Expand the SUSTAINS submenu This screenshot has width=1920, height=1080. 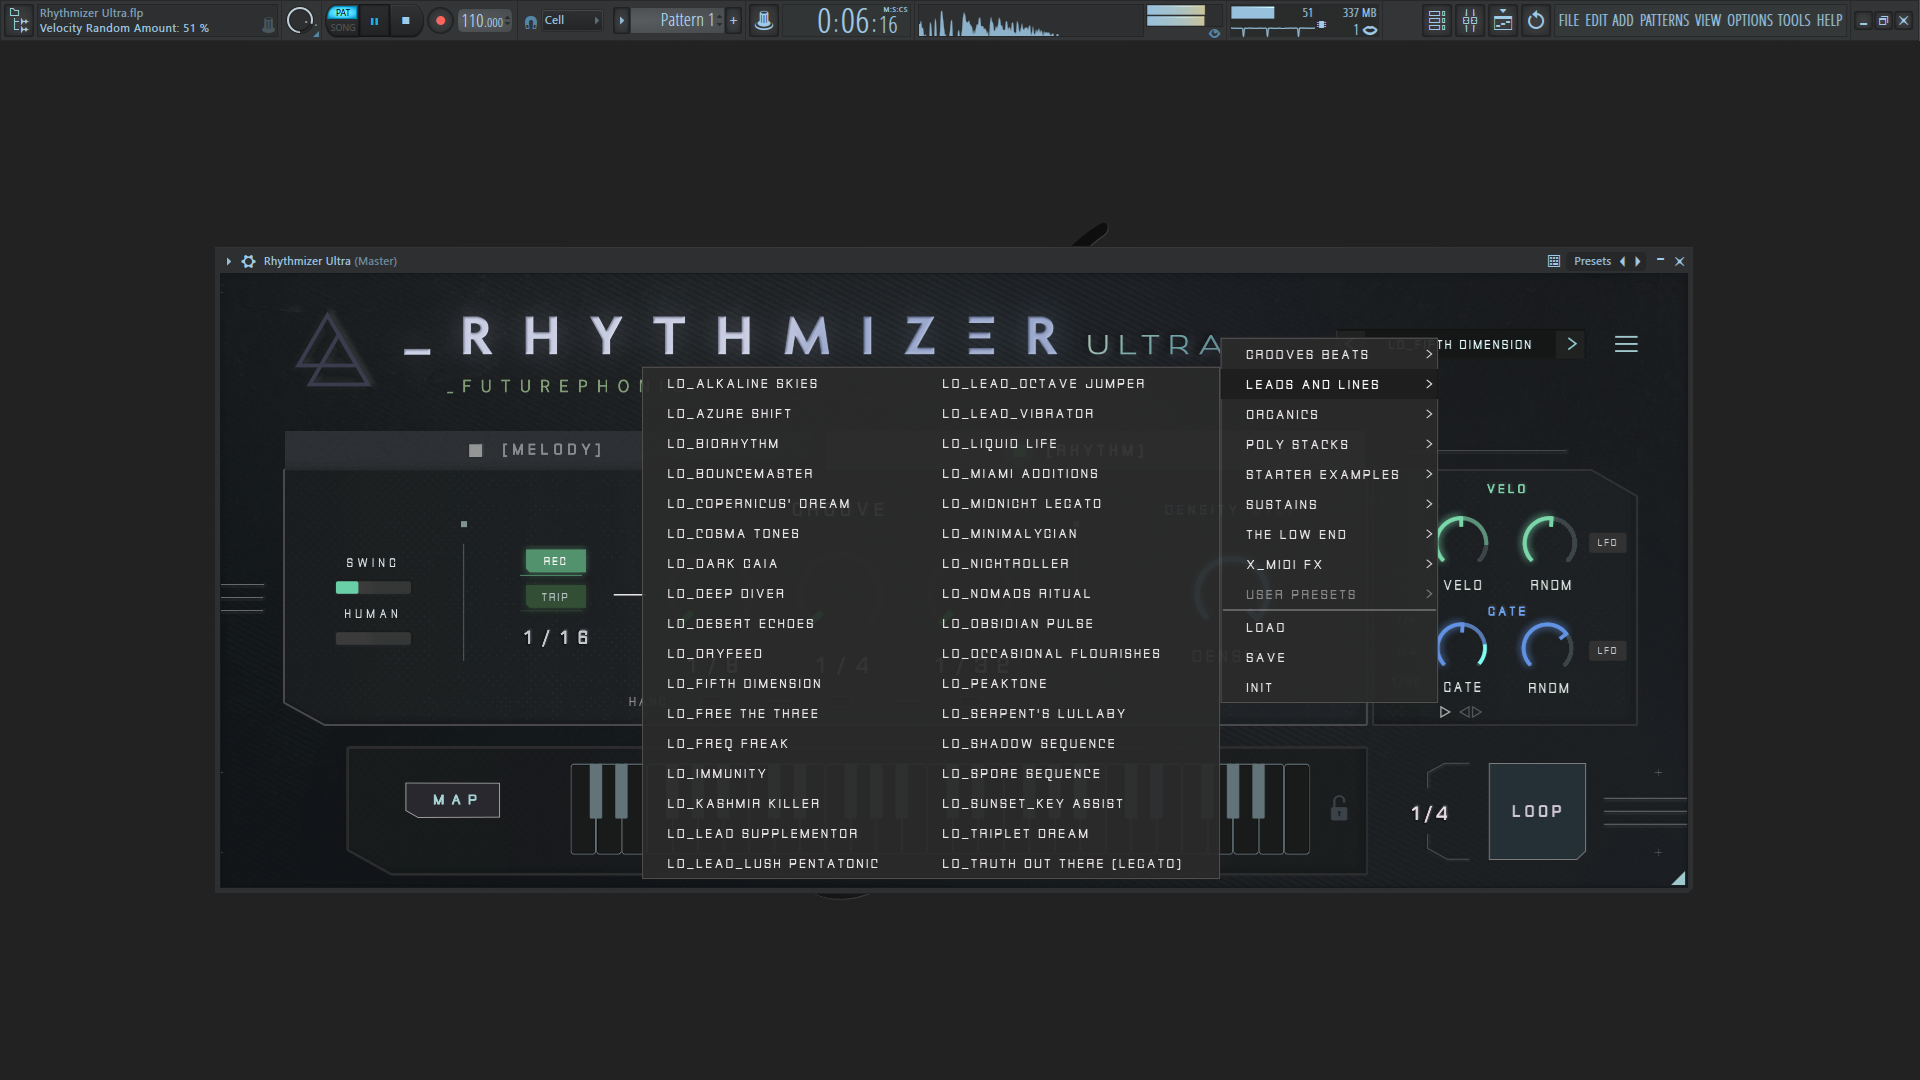click(1330, 504)
